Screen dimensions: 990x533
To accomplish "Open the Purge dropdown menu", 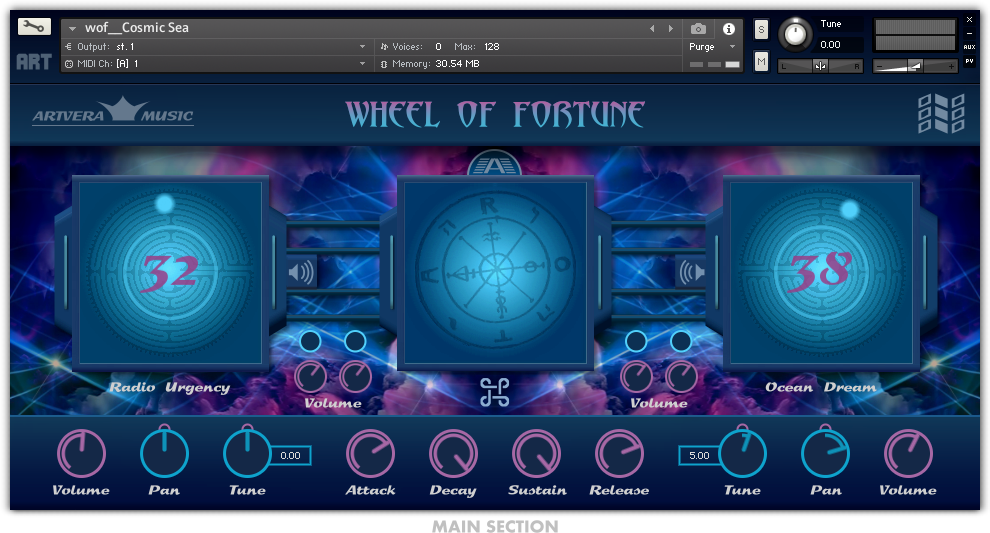I will point(712,47).
